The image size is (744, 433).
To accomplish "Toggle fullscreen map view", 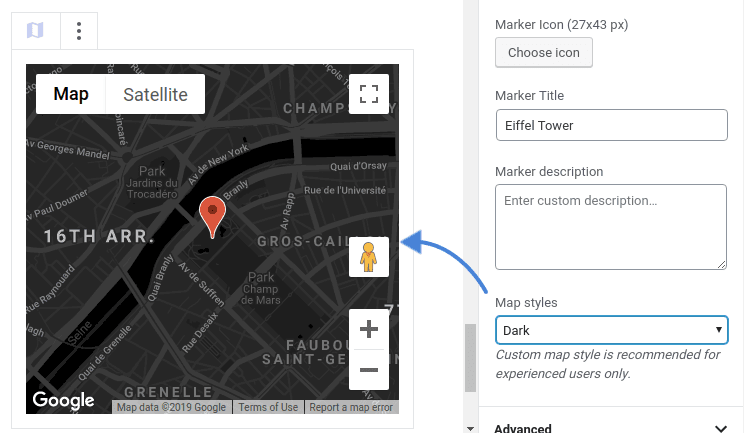I will pos(369,94).
